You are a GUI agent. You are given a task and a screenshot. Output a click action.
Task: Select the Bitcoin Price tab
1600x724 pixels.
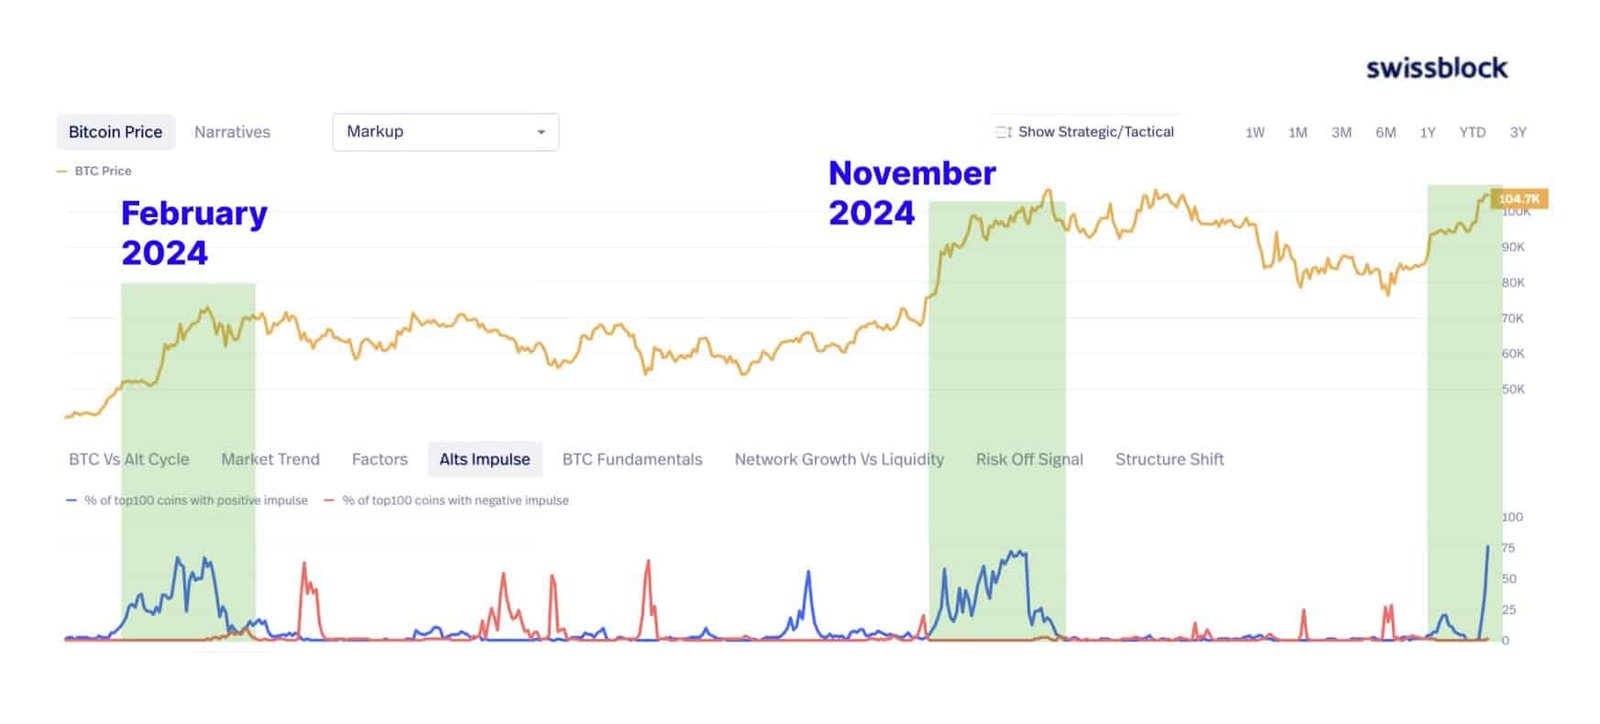click(115, 132)
